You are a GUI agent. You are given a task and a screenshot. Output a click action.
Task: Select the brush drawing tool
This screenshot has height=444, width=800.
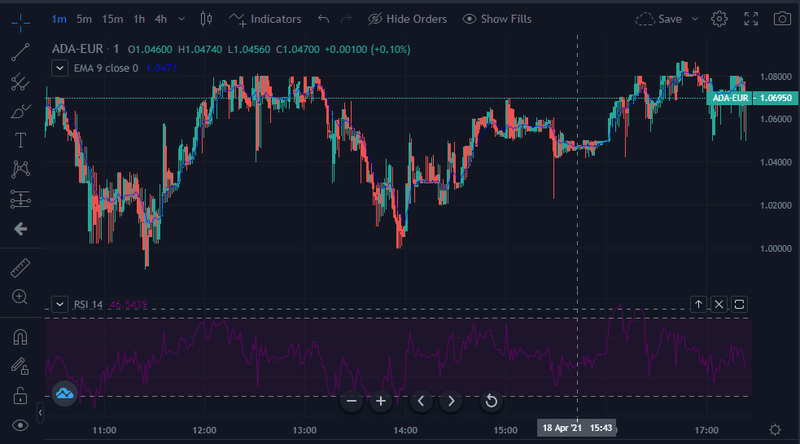pos(20,111)
